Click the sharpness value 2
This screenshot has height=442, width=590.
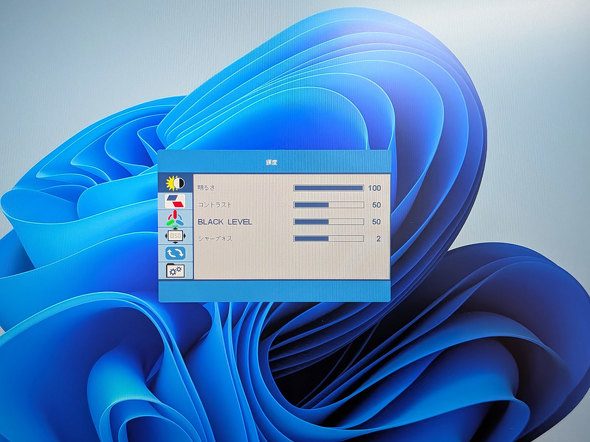(x=379, y=238)
